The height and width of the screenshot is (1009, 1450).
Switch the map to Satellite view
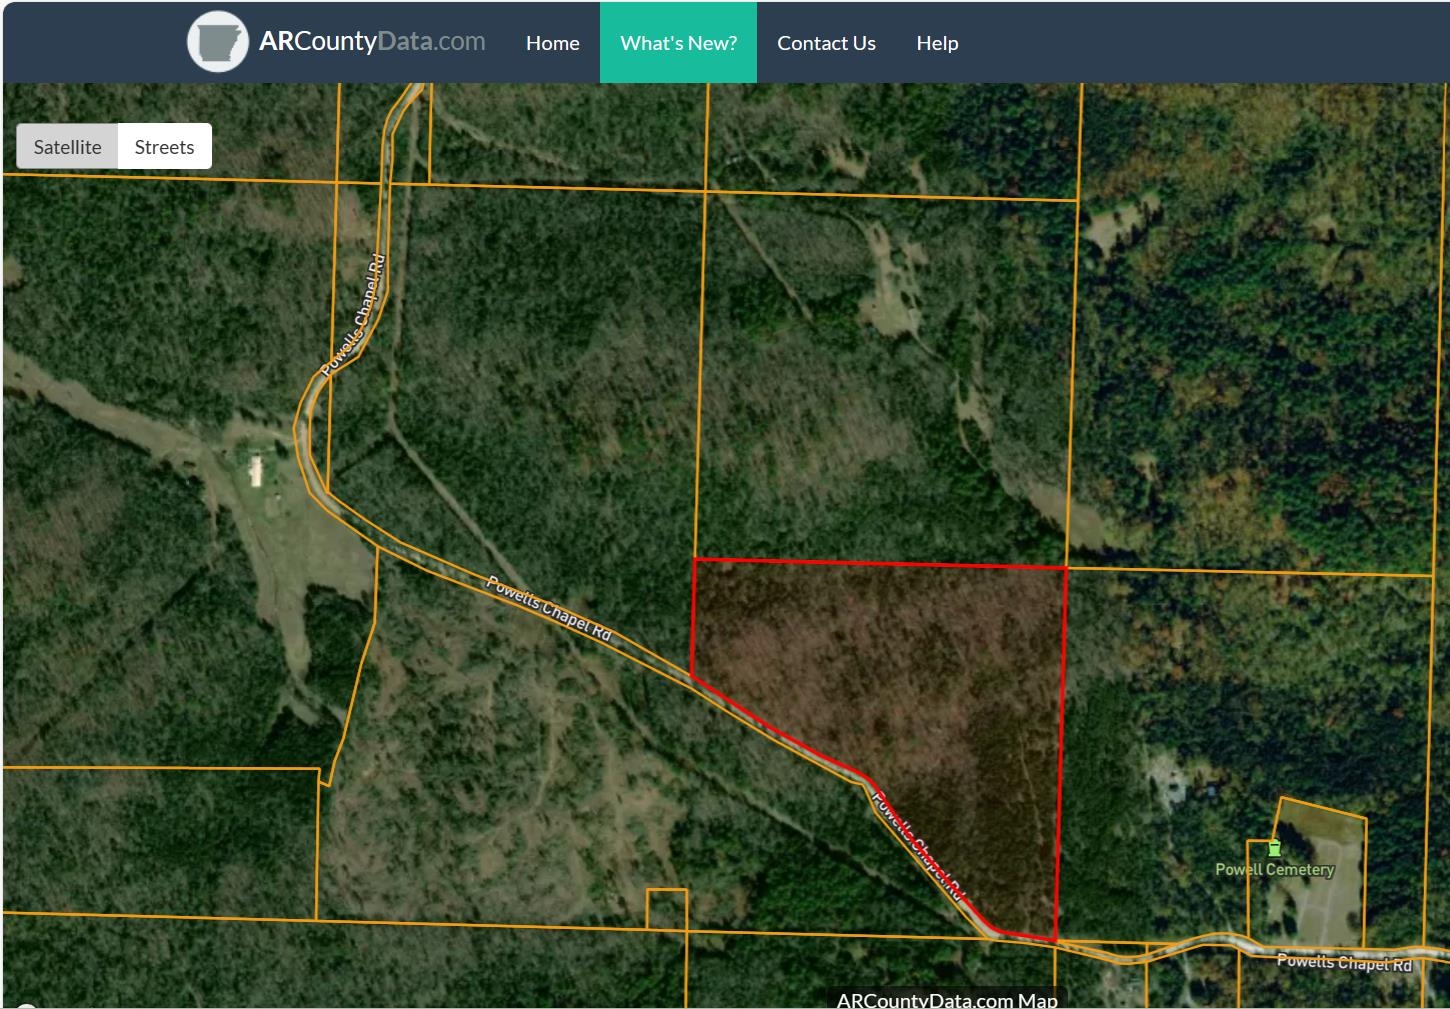pyautogui.click(x=67, y=147)
